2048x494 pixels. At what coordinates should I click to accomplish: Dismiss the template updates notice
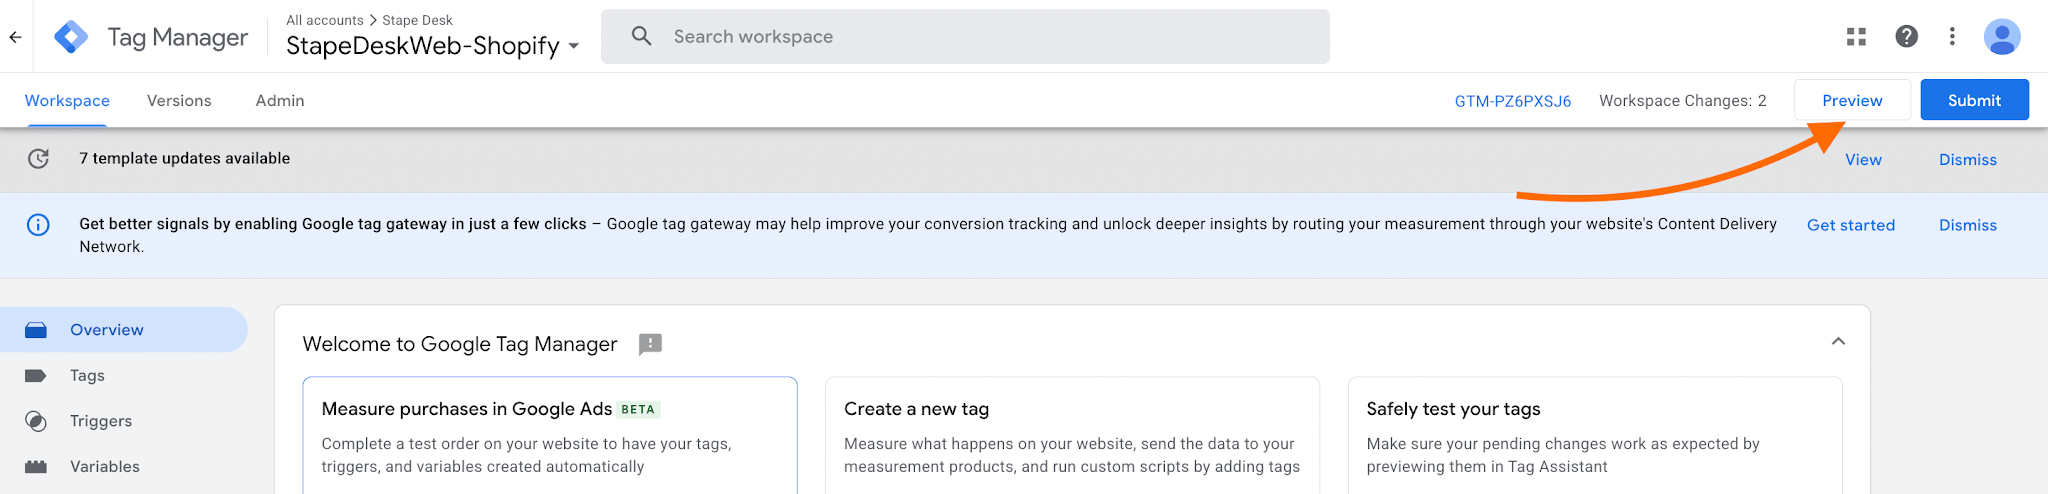pos(1967,160)
